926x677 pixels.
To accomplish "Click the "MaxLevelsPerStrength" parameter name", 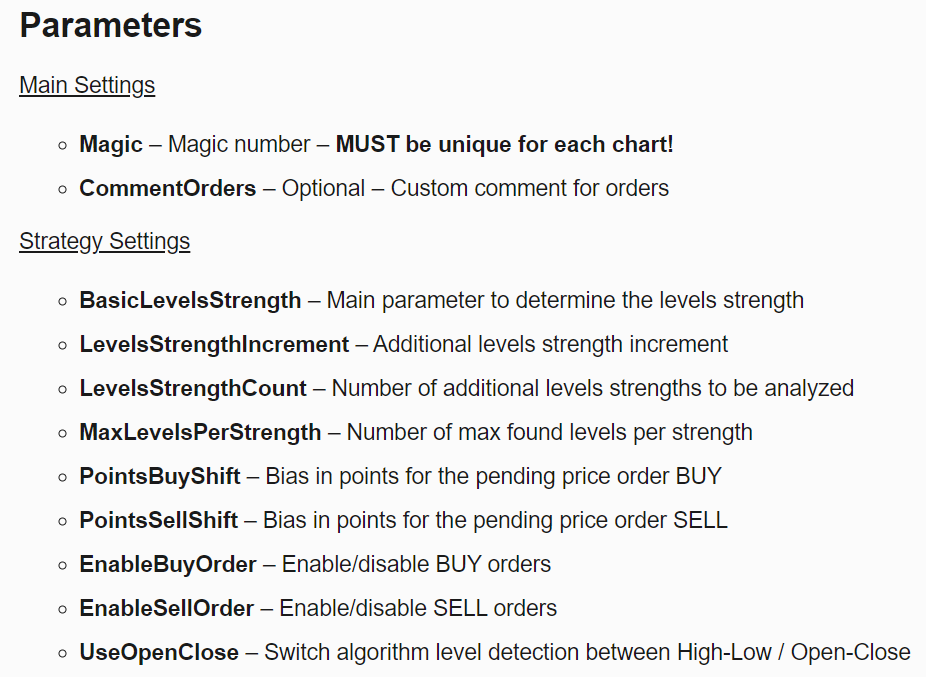I will coord(200,432).
